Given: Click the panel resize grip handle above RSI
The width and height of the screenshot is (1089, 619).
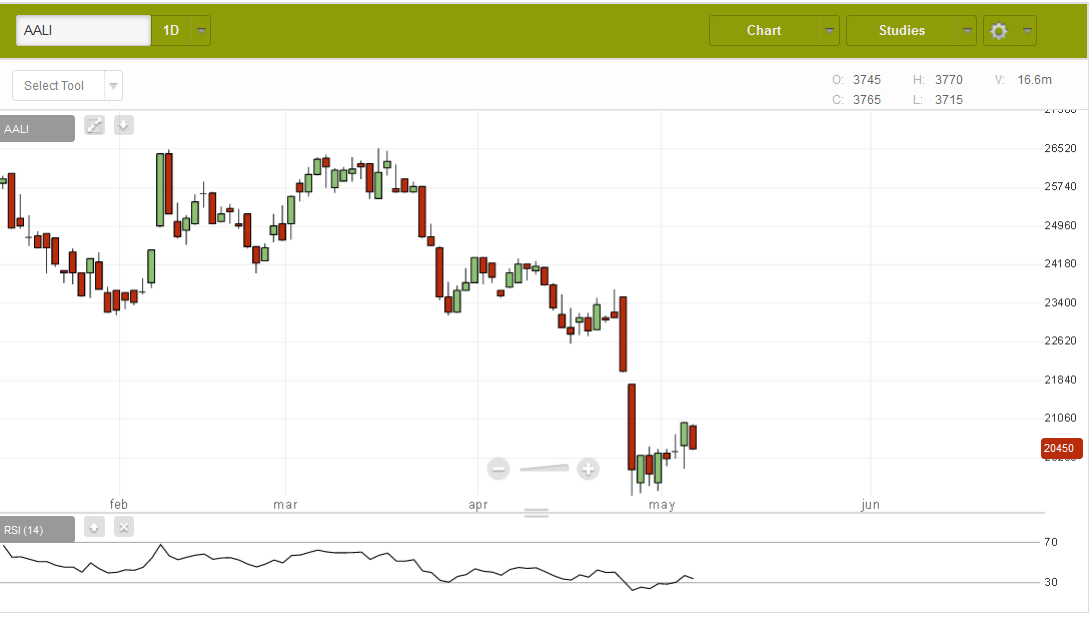Looking at the screenshot, I should pyautogui.click(x=537, y=513).
